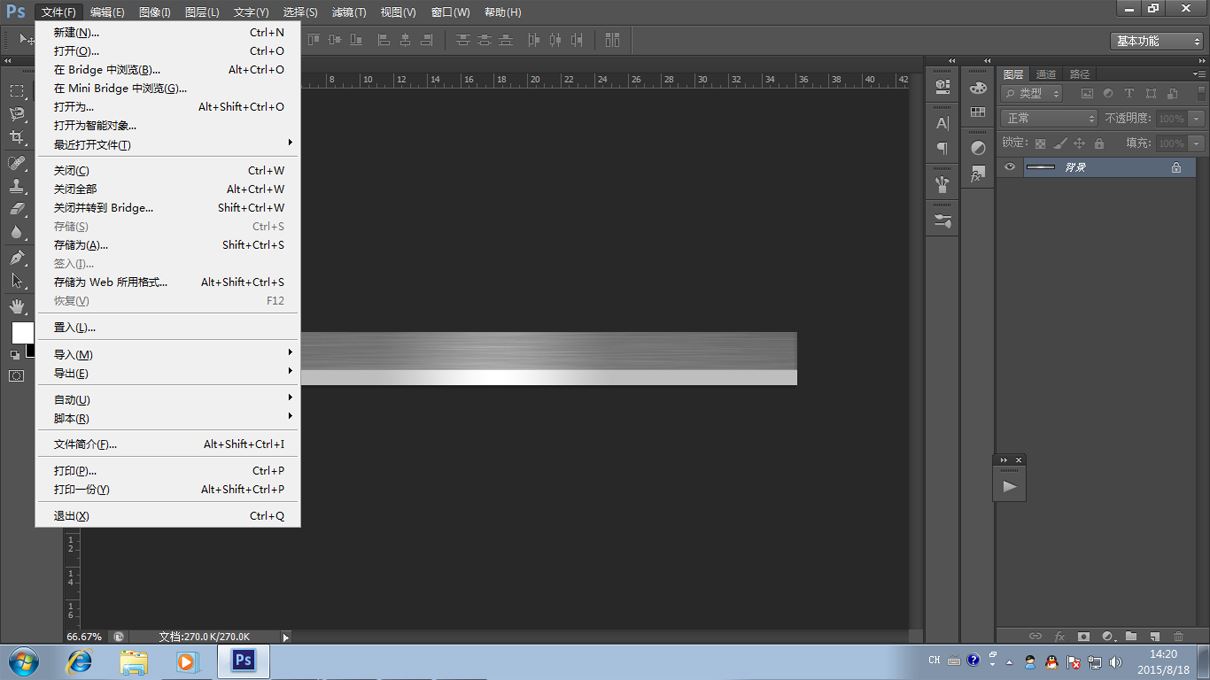The height and width of the screenshot is (680, 1210).
Task: Expand the 最近打开文件 submenu
Action: click(167, 144)
